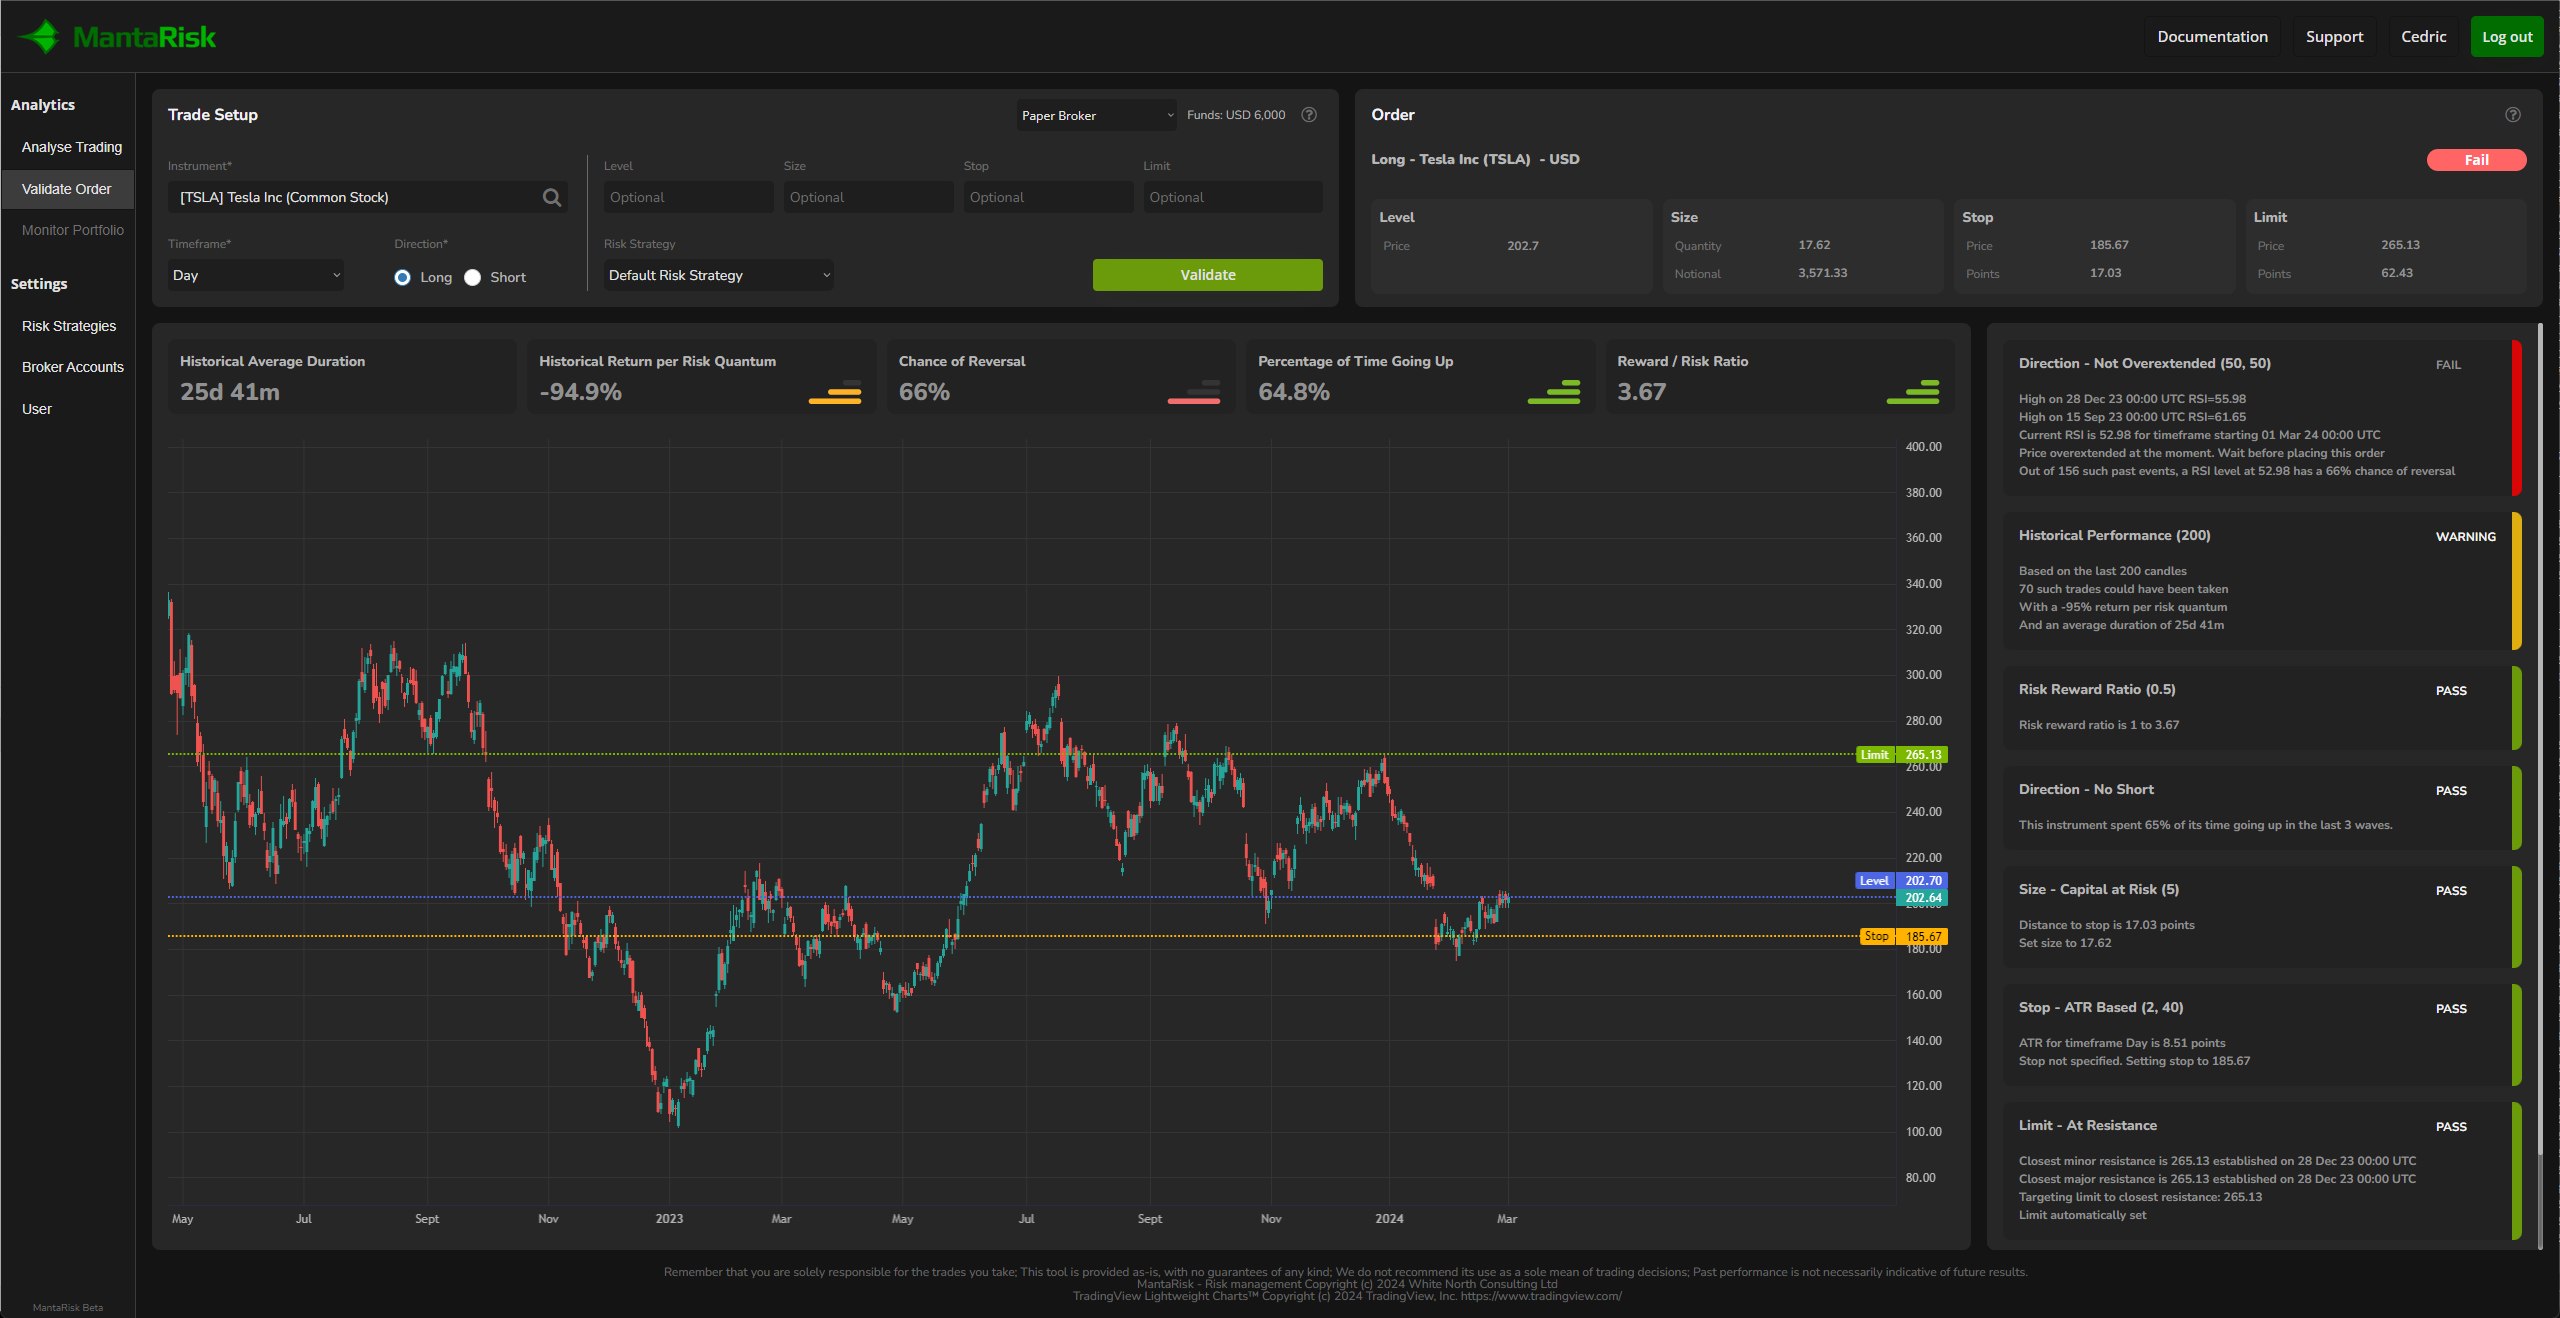The width and height of the screenshot is (2560, 1318).
Task: Click the Chance of Reversal indicator bars
Action: 1194,392
